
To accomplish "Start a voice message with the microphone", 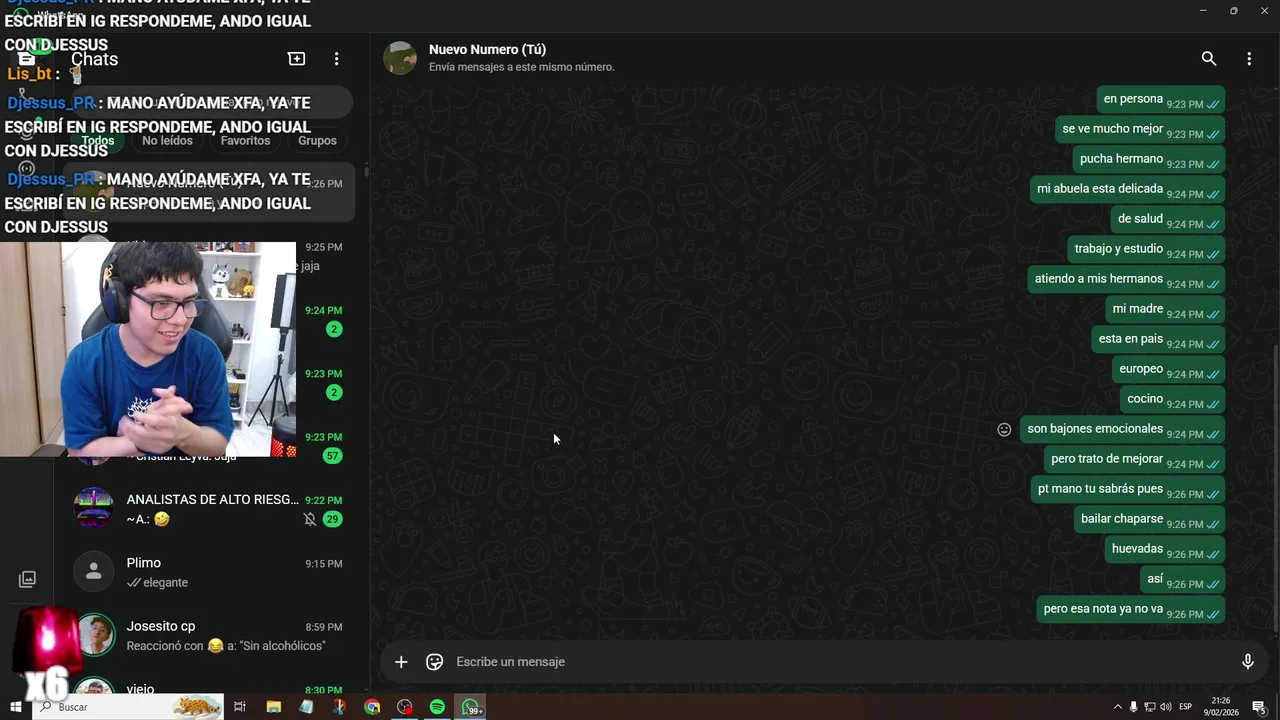I will tap(1247, 662).
